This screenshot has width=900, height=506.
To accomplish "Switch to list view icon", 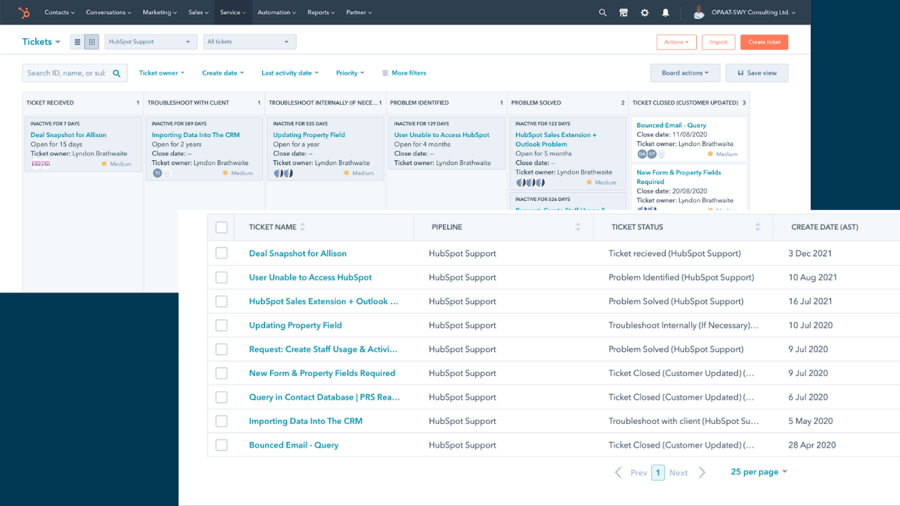I will pyautogui.click(x=77, y=42).
